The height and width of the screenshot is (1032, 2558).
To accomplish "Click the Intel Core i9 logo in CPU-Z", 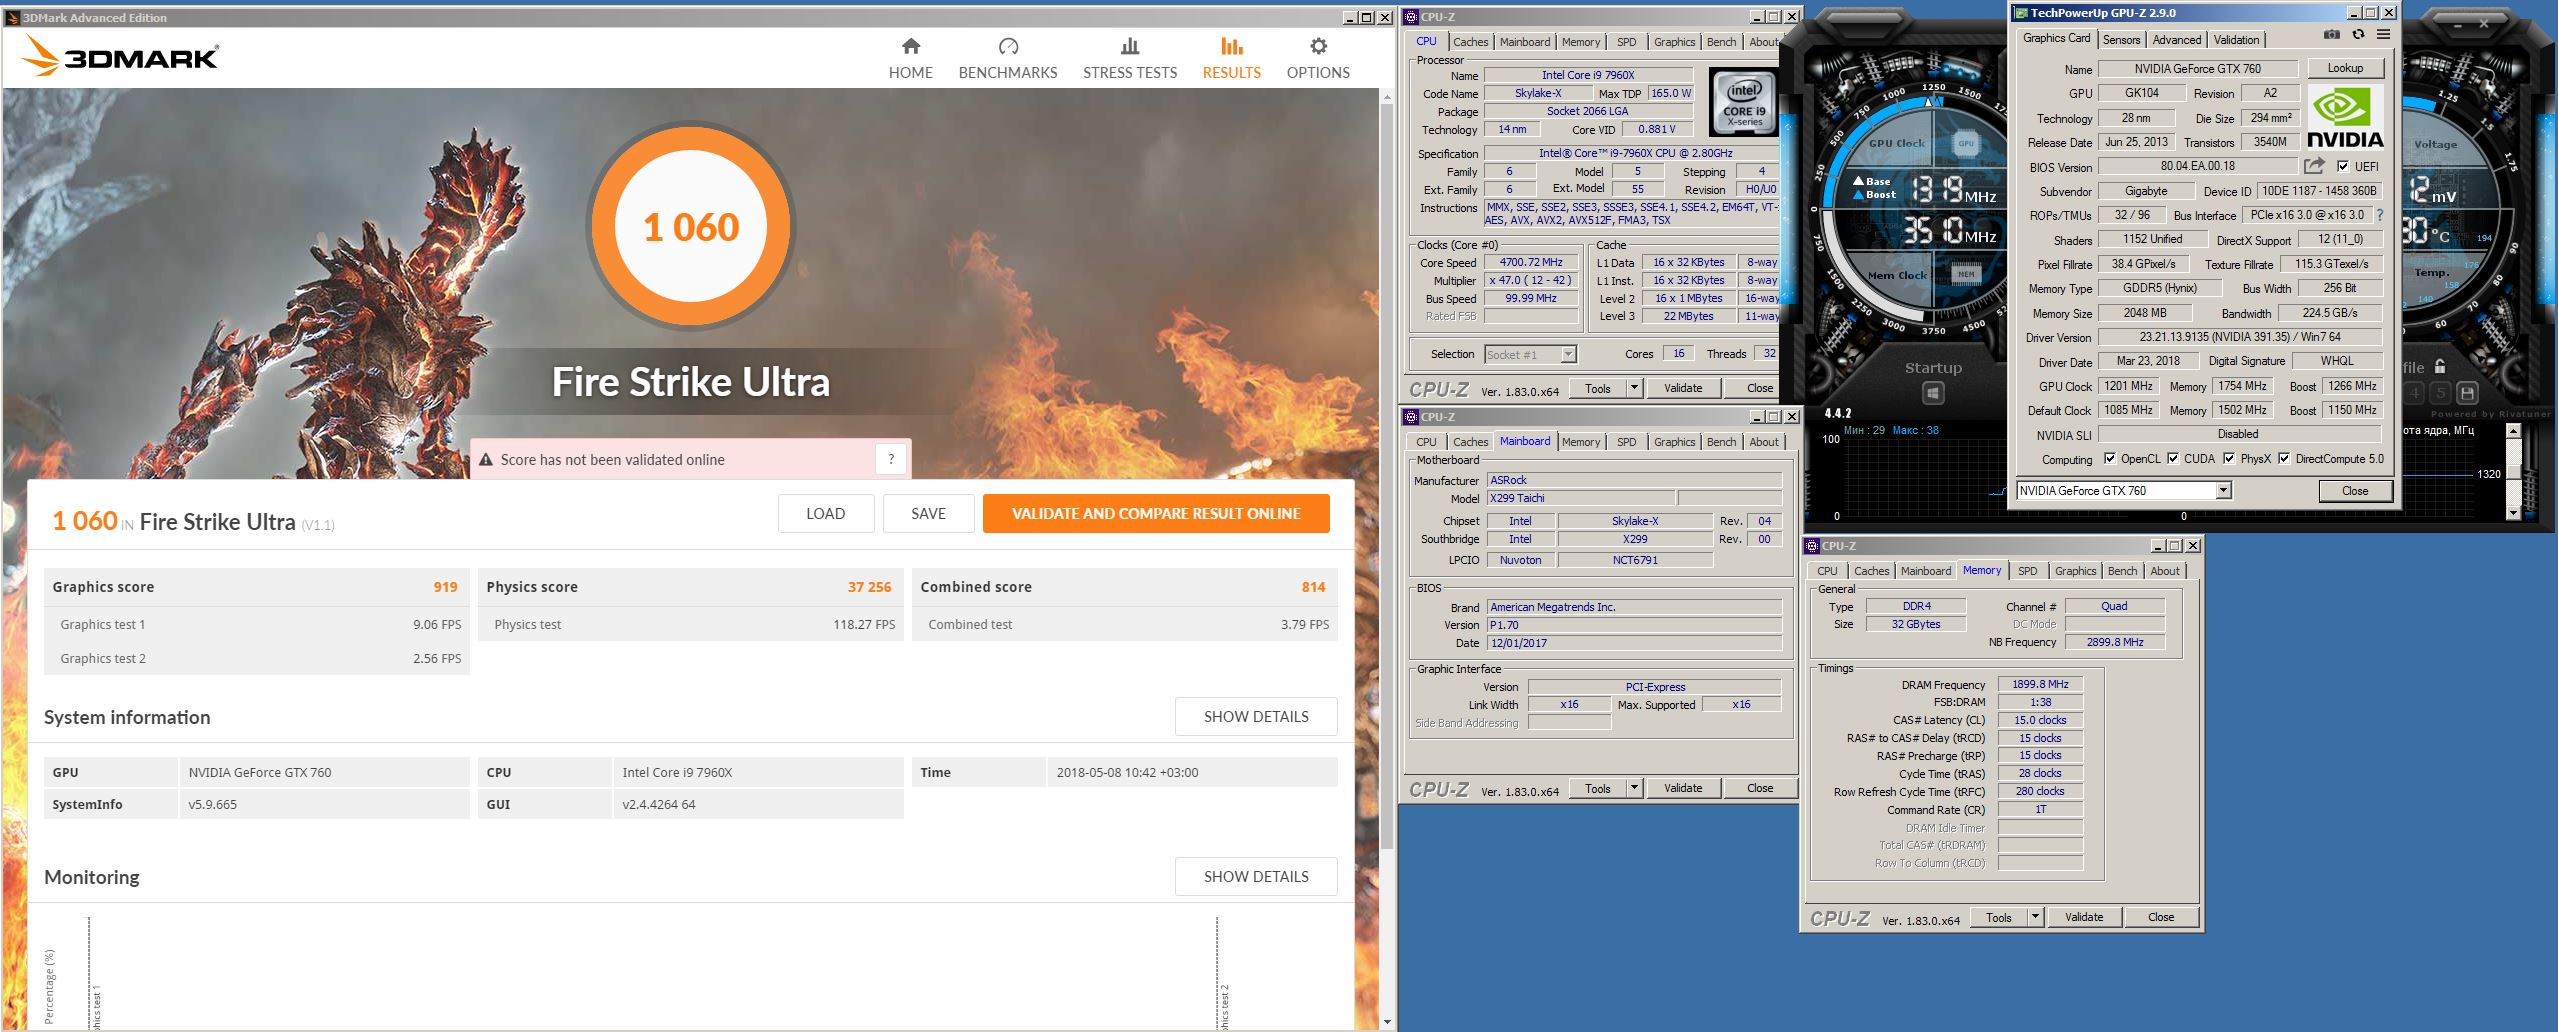I will tap(1744, 102).
